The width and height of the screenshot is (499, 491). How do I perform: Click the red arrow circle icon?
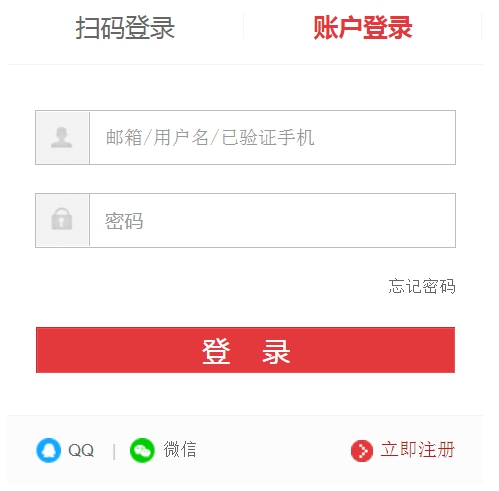coord(362,451)
